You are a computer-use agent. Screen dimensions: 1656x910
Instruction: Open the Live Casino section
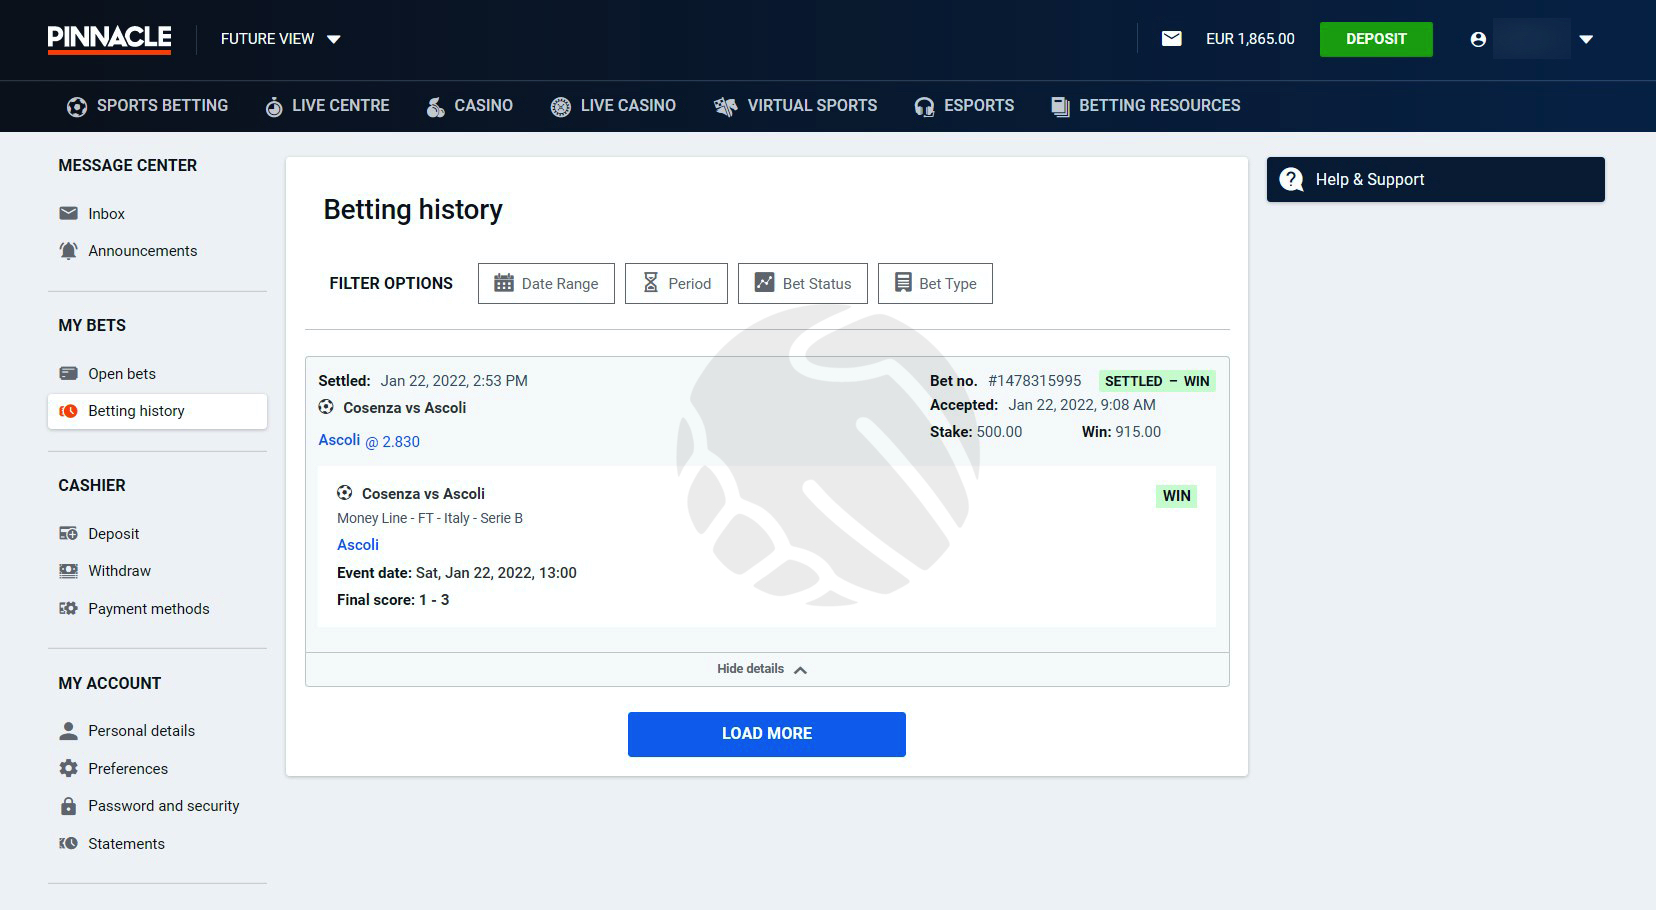point(613,106)
